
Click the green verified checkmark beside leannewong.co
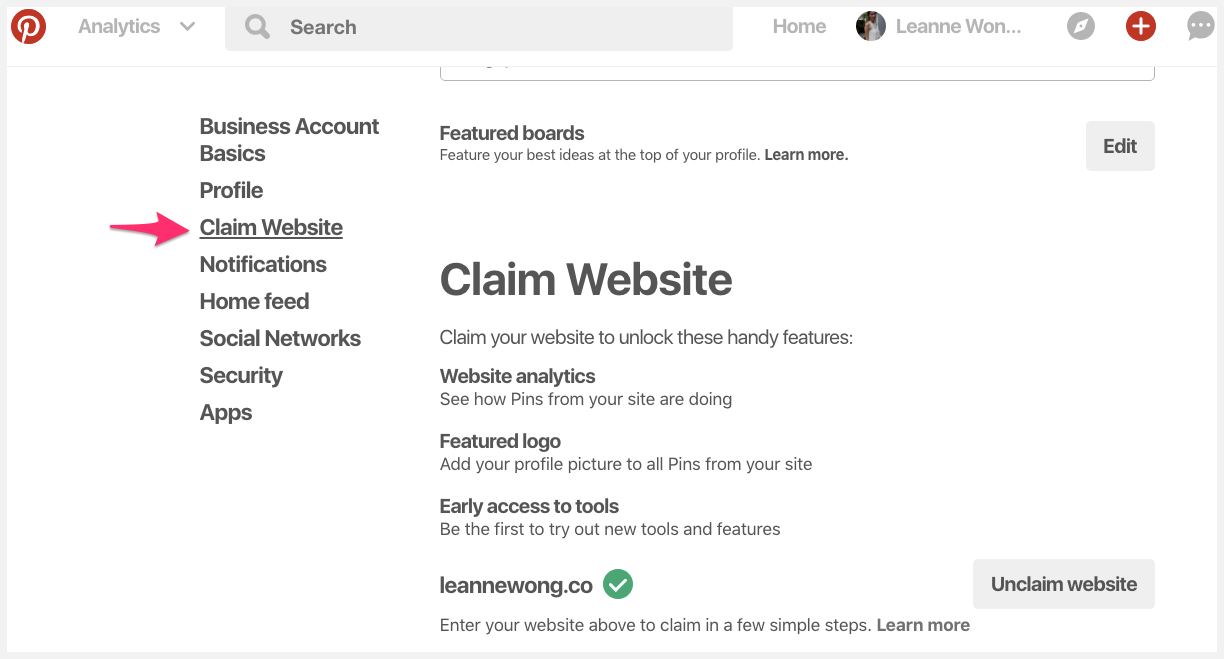pos(616,584)
